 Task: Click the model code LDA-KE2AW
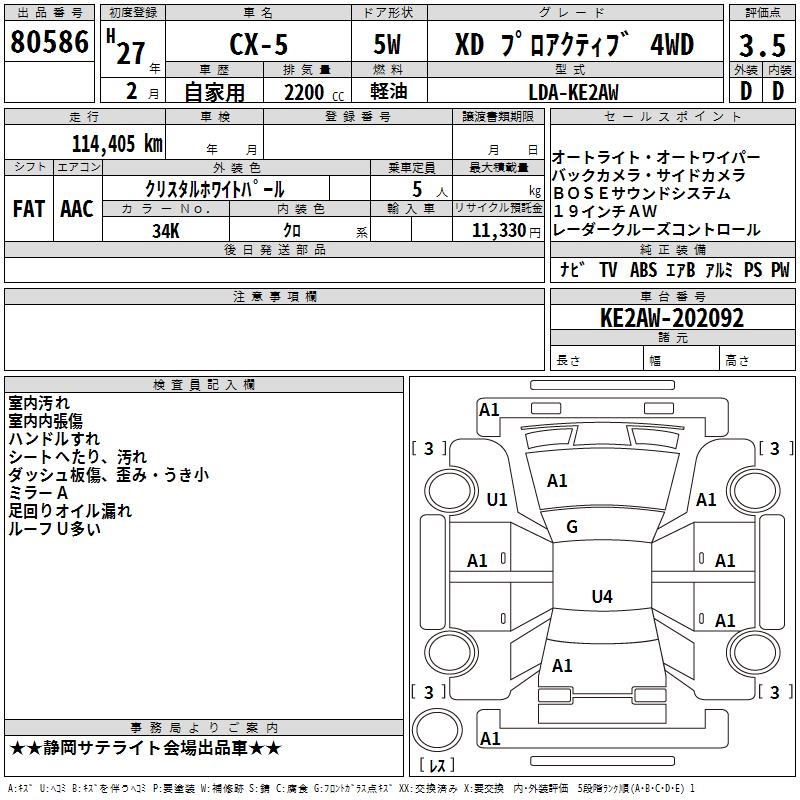(x=573, y=92)
